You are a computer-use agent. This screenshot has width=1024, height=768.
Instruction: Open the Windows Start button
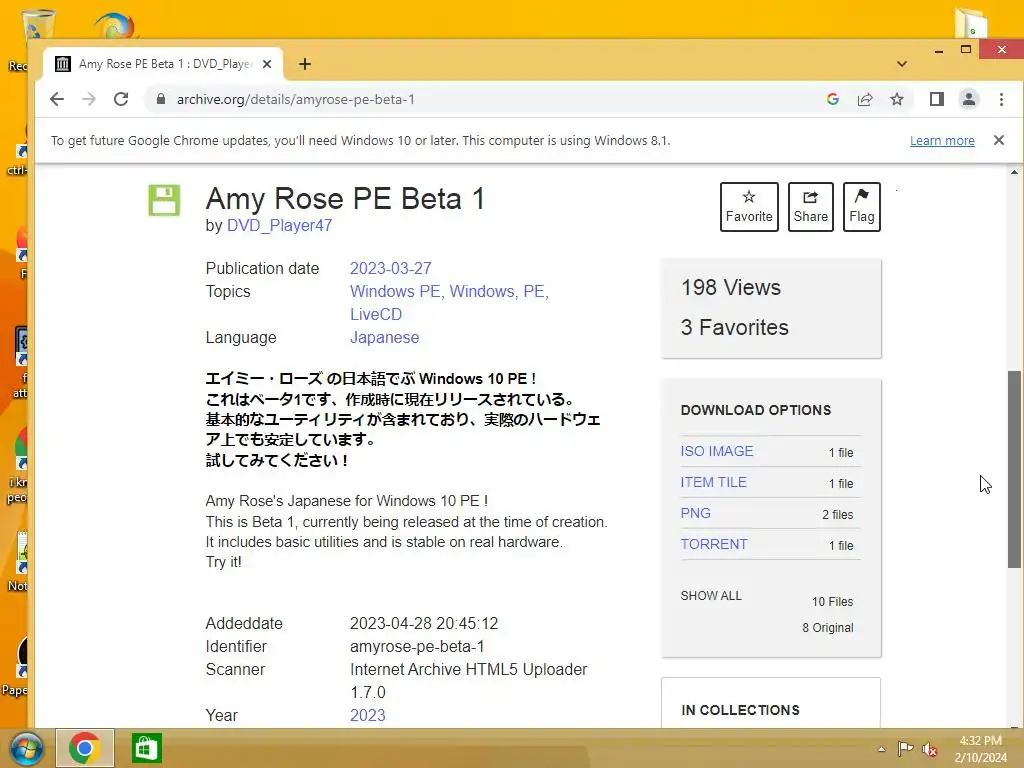tap(25, 748)
